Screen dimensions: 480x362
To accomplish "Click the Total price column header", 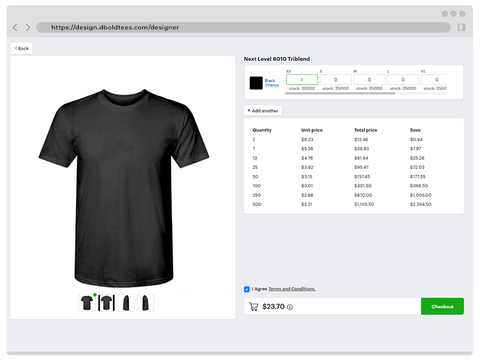I will pos(366,130).
